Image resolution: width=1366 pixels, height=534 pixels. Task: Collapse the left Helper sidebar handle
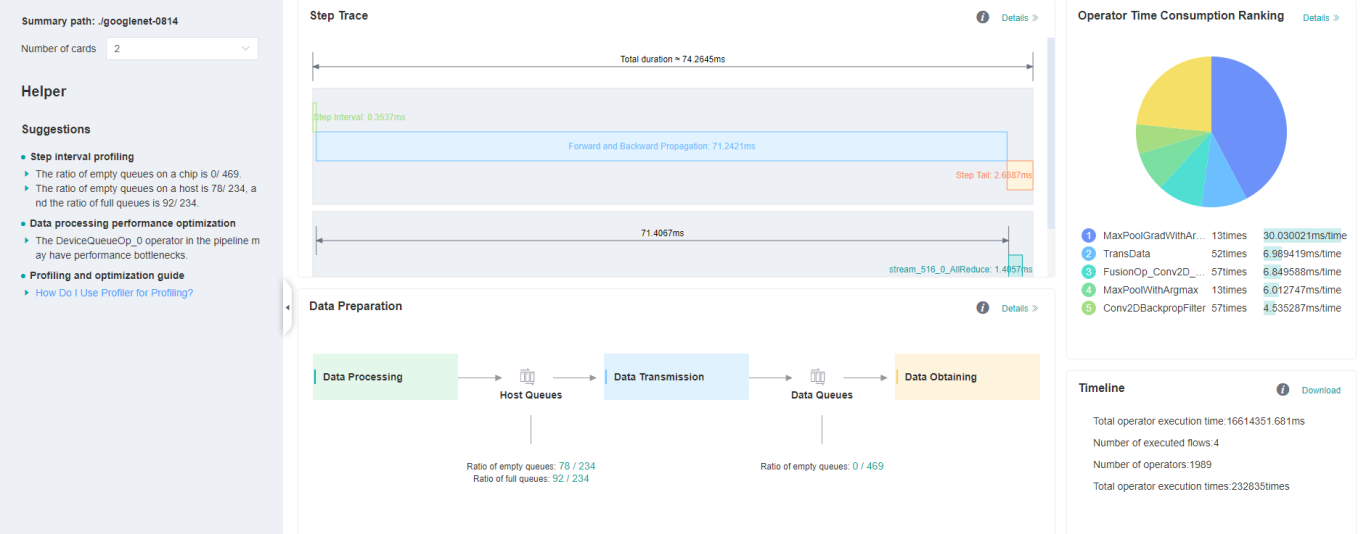(x=288, y=307)
